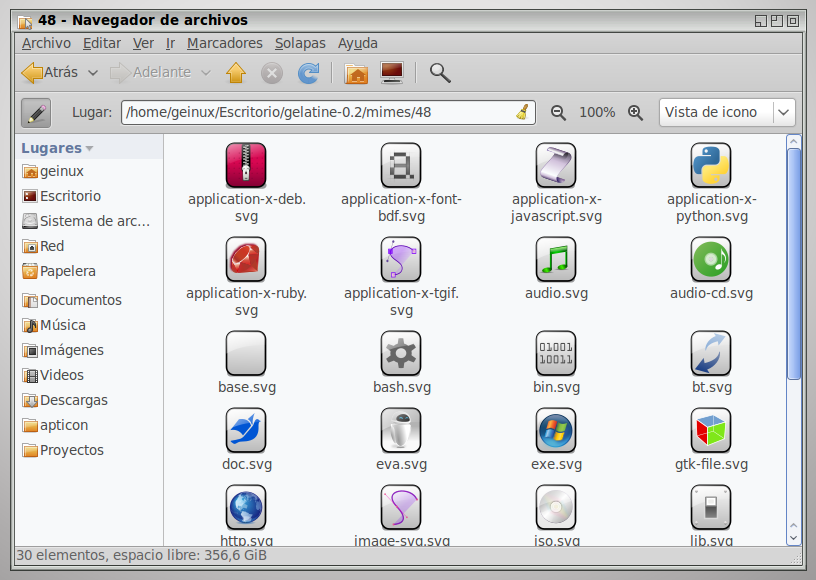This screenshot has width=816, height=580.
Task: Click the 100% zoom level label
Action: pos(597,112)
